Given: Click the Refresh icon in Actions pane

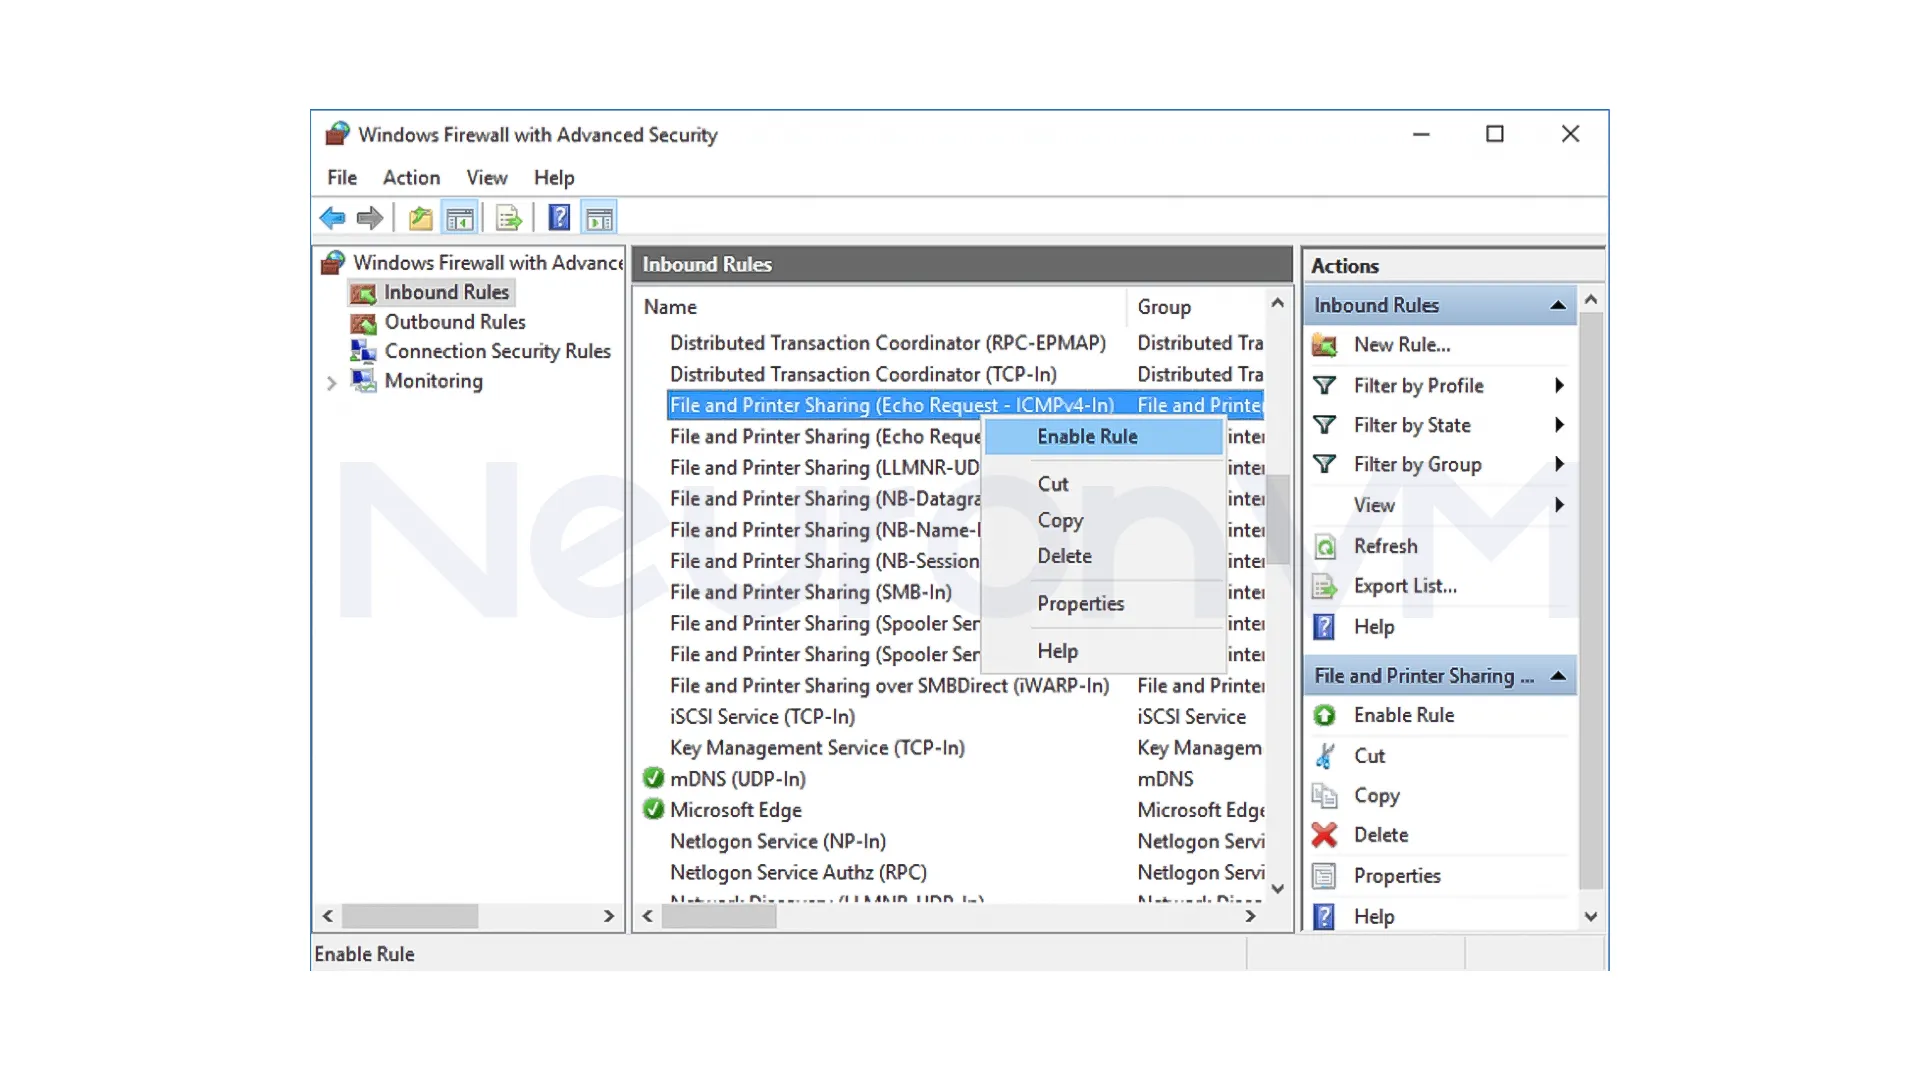Looking at the screenshot, I should pos(1325,547).
